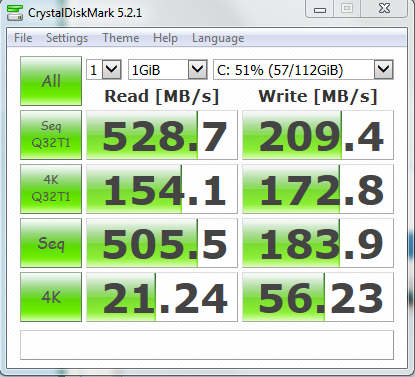Start the Seq Q32T1 benchmark
This screenshot has width=415, height=377.
[51, 135]
